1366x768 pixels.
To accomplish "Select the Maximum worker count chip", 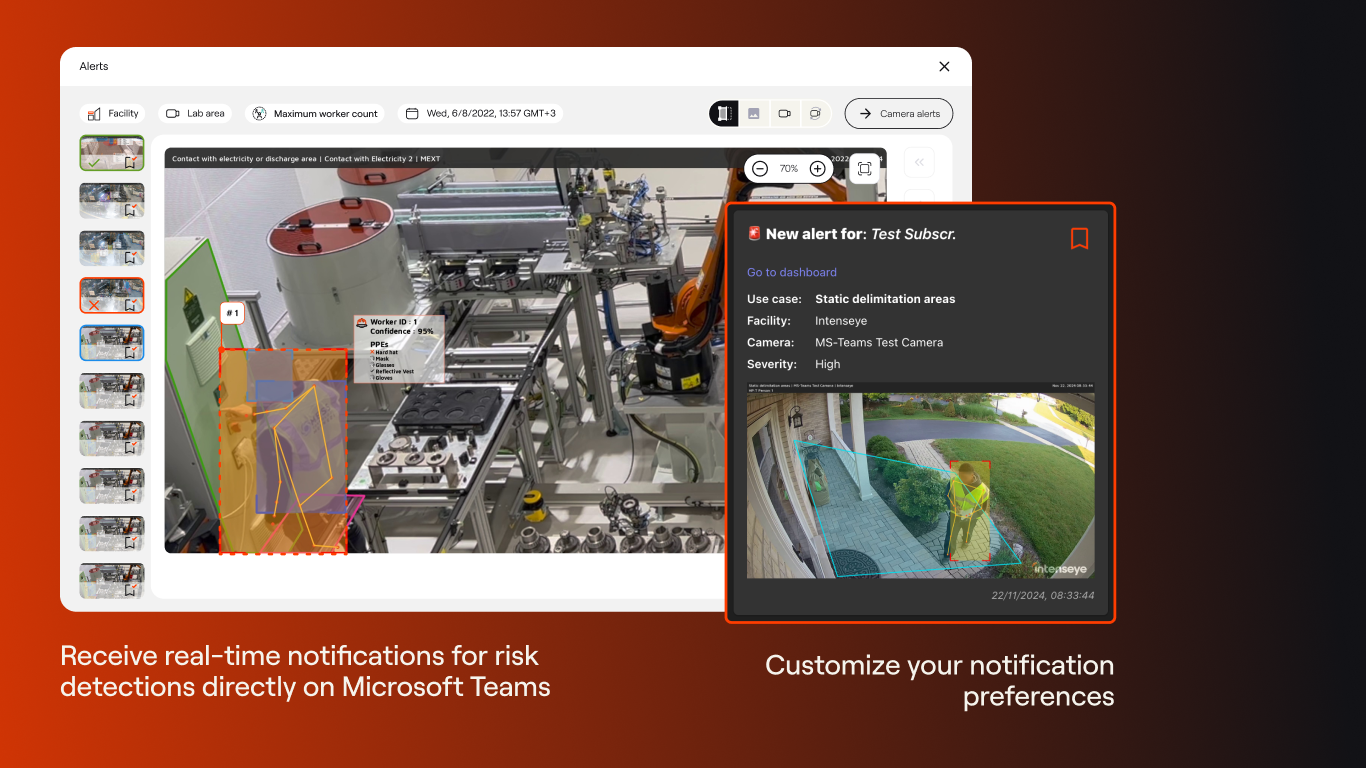I will [x=315, y=114].
